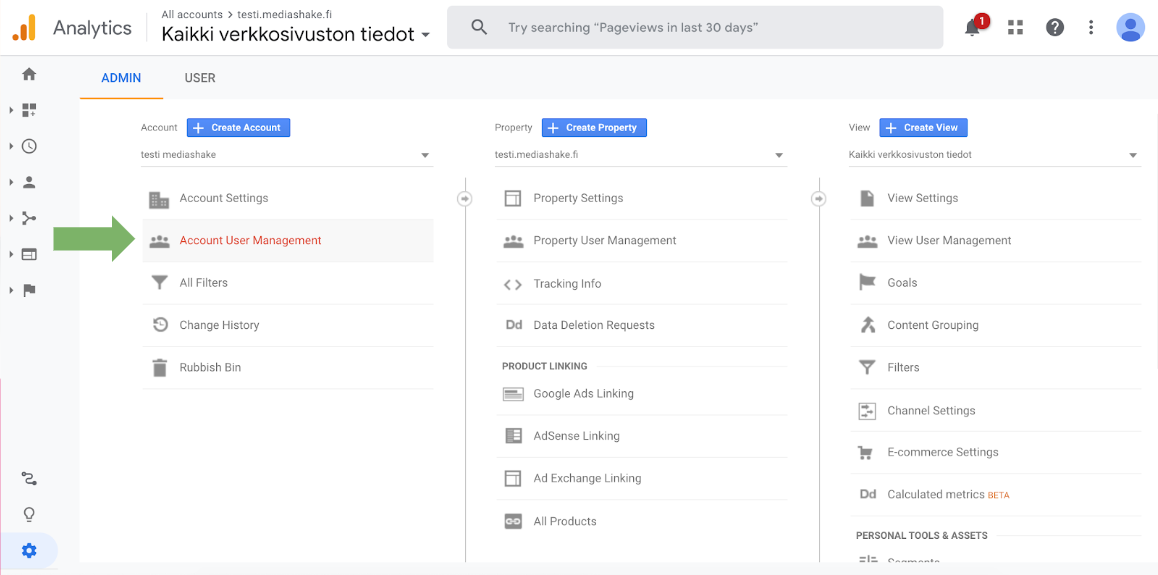Click the search magnifier icon
Image resolution: width=1158 pixels, height=575 pixels.
pyautogui.click(x=479, y=28)
